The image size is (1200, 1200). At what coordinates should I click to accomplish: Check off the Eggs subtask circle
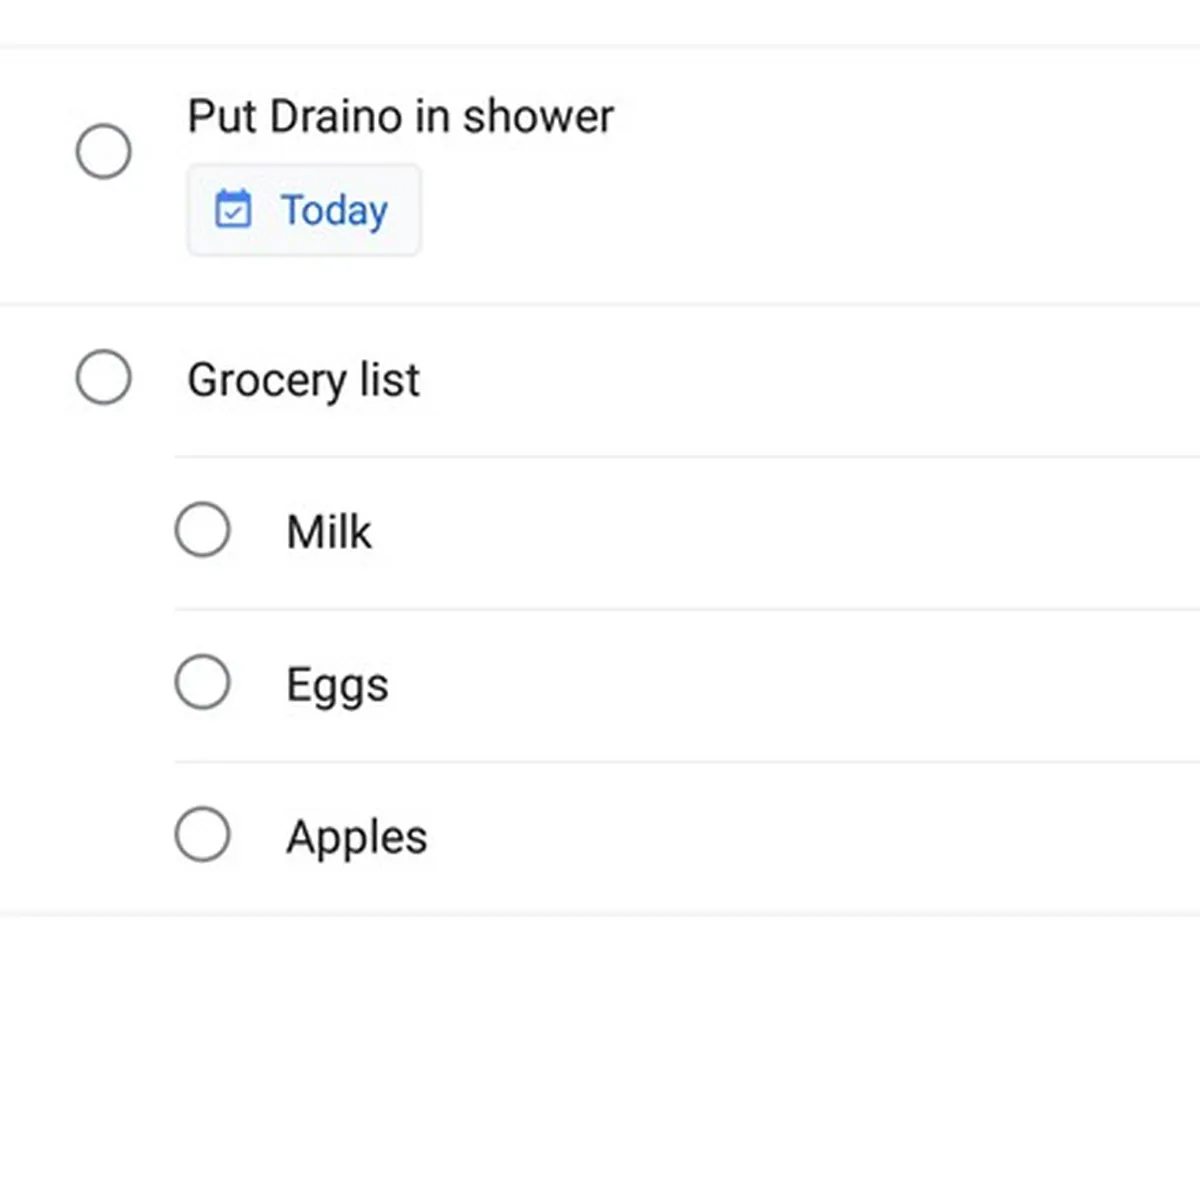click(x=203, y=683)
